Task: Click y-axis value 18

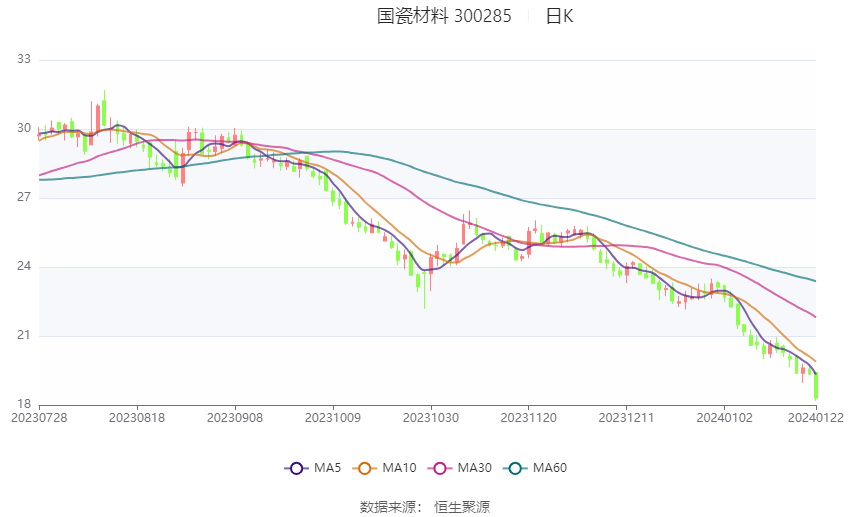Action: click(x=24, y=404)
